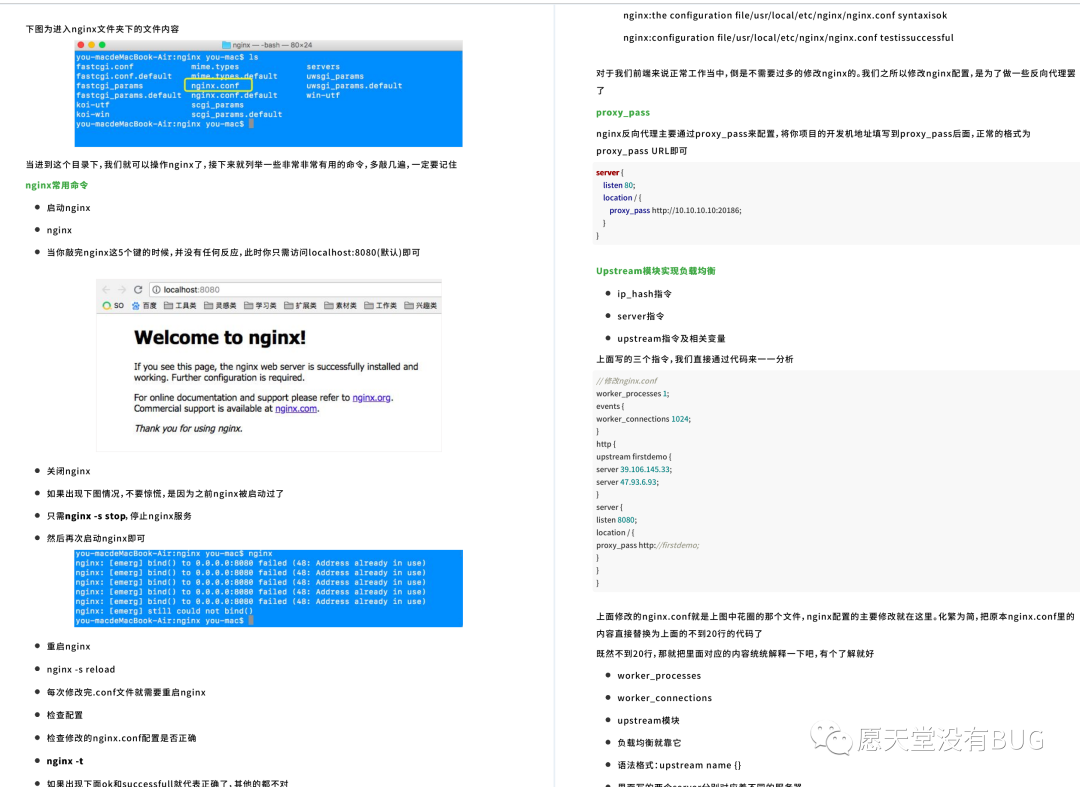Open the 工作类 bookmark folder
The image size is (1080, 787).
pyautogui.click(x=380, y=306)
